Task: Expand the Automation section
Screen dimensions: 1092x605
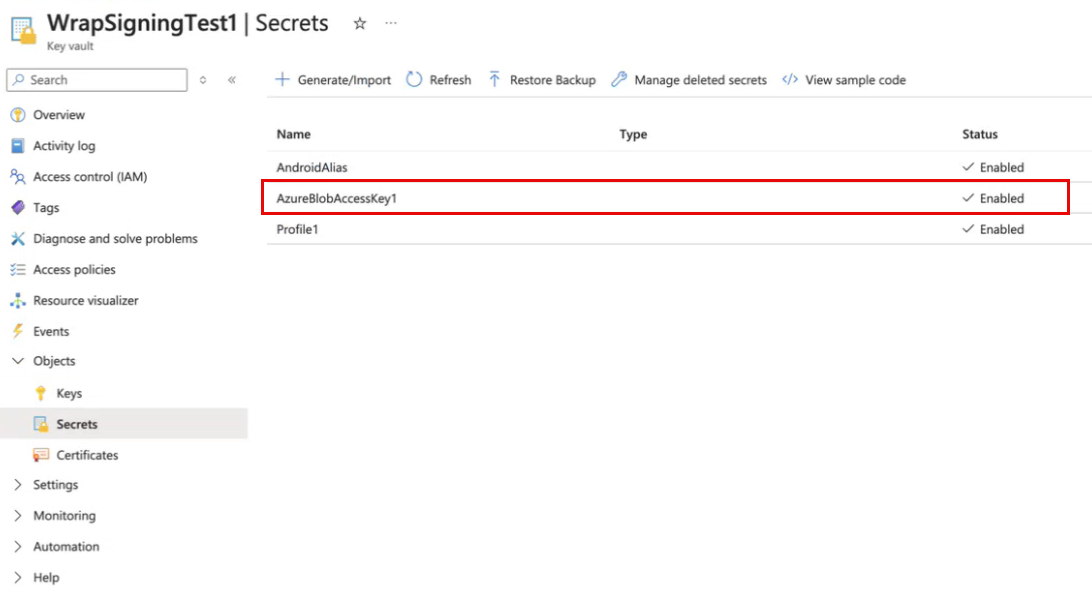Action: click(17, 547)
